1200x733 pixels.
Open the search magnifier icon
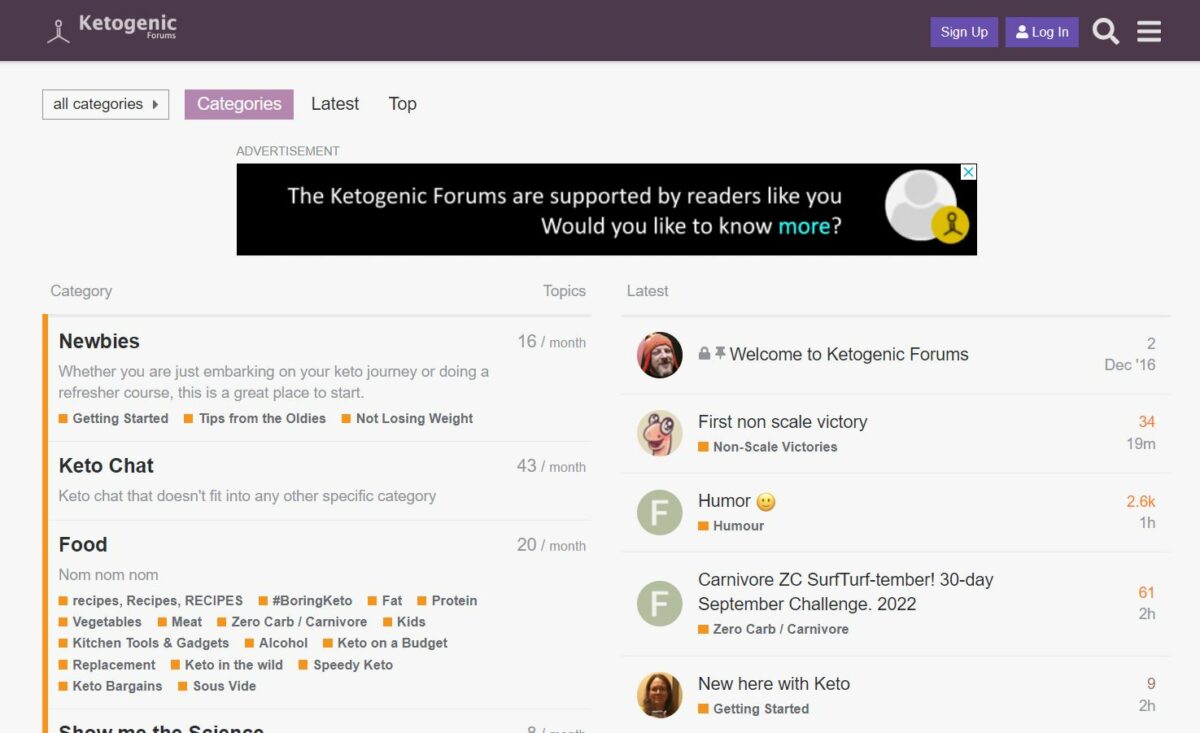click(x=1105, y=32)
